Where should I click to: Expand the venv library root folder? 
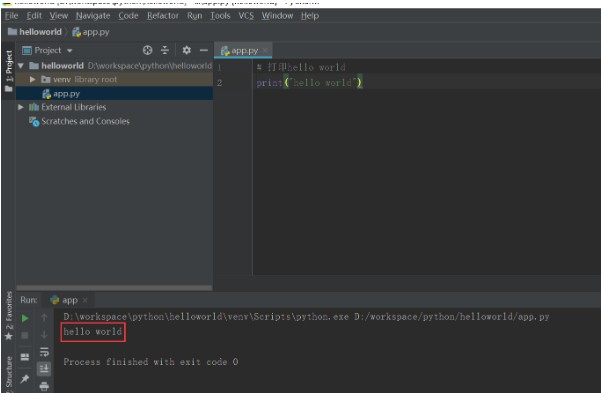pos(32,79)
